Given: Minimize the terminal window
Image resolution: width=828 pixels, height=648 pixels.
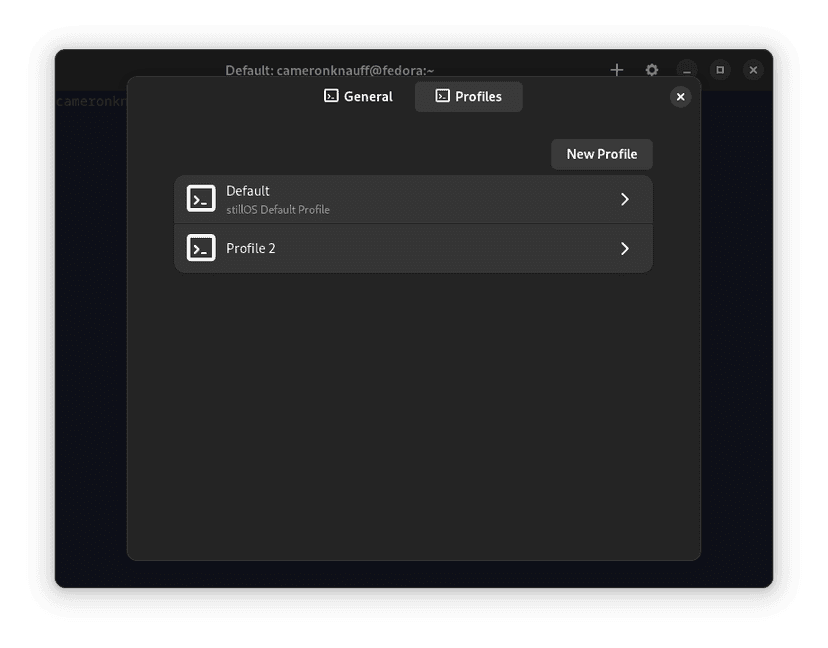Looking at the screenshot, I should pos(686,70).
